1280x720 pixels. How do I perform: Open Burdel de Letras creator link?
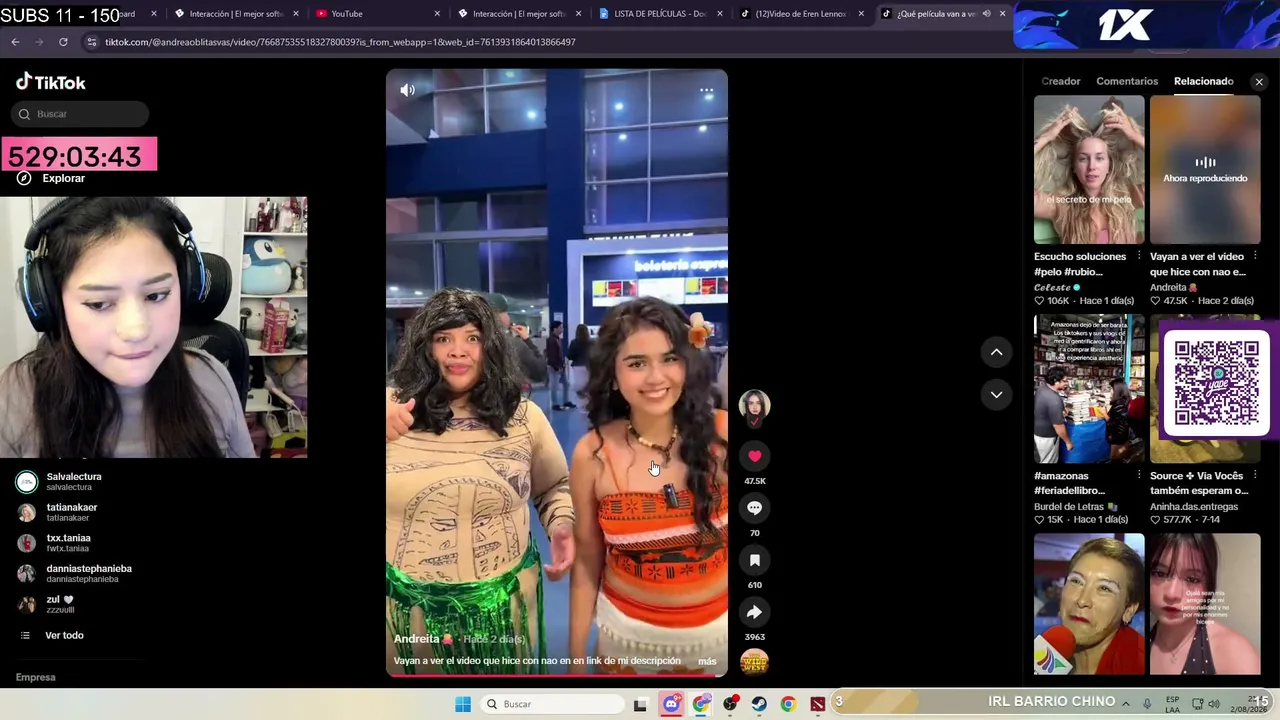(x=1076, y=507)
